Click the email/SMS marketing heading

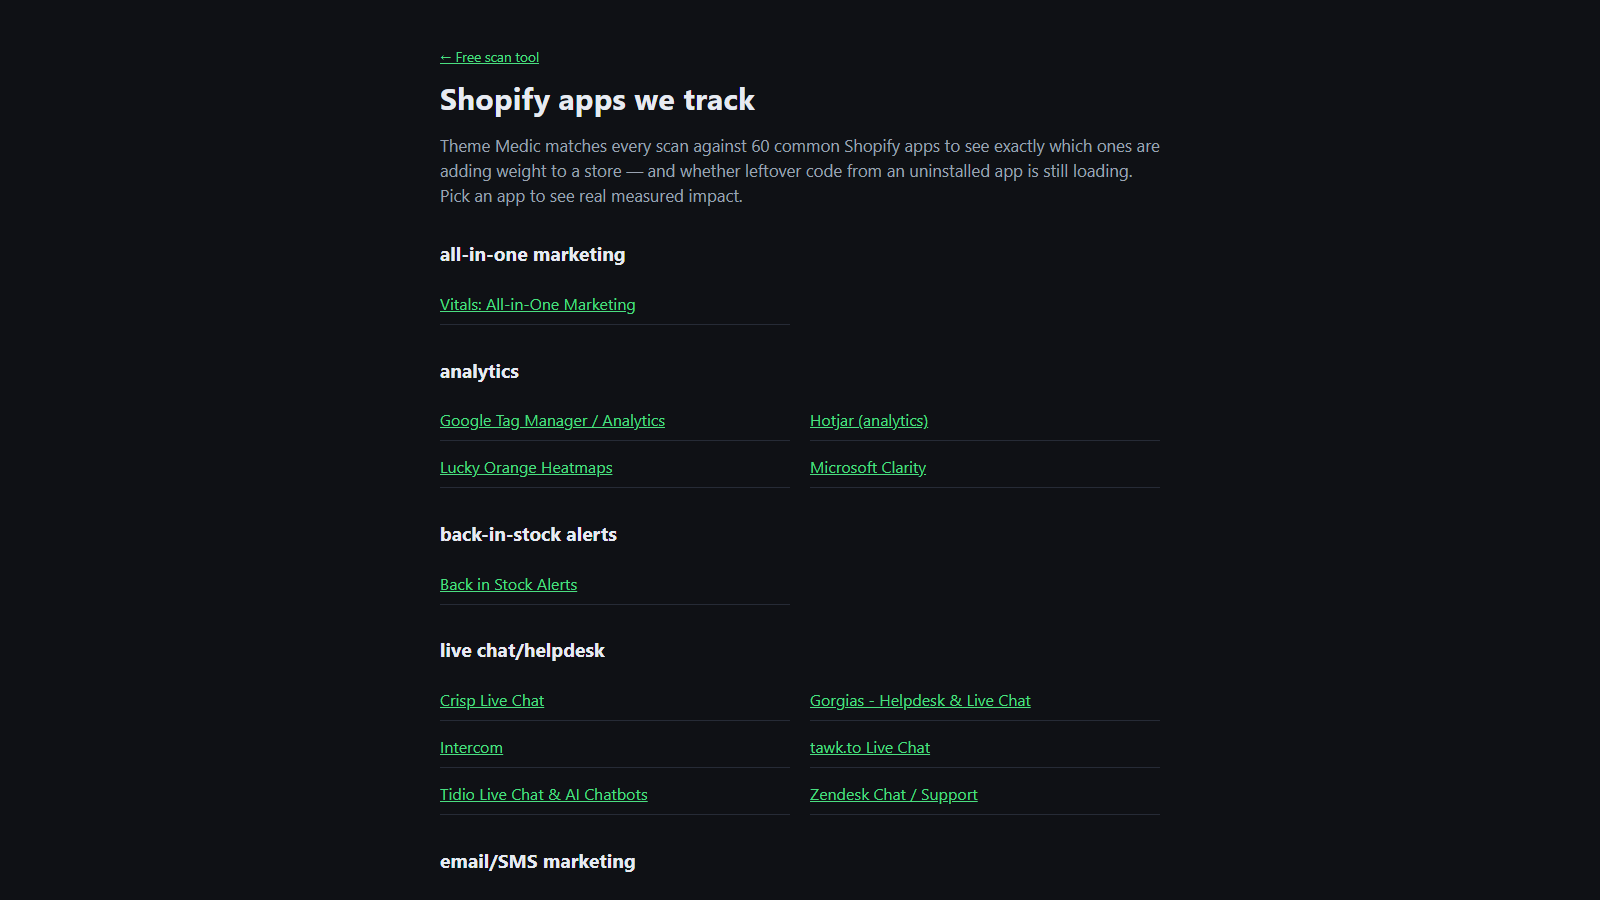[x=537, y=862]
